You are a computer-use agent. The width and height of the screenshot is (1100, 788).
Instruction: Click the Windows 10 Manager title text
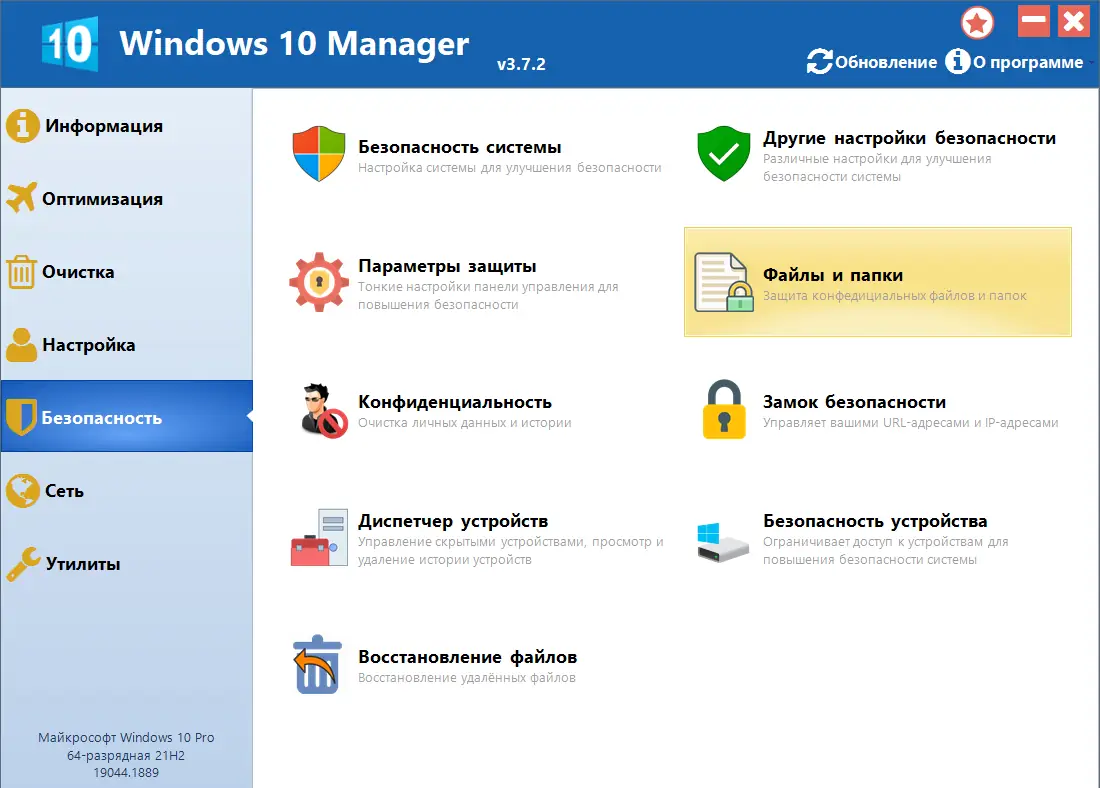[294, 44]
